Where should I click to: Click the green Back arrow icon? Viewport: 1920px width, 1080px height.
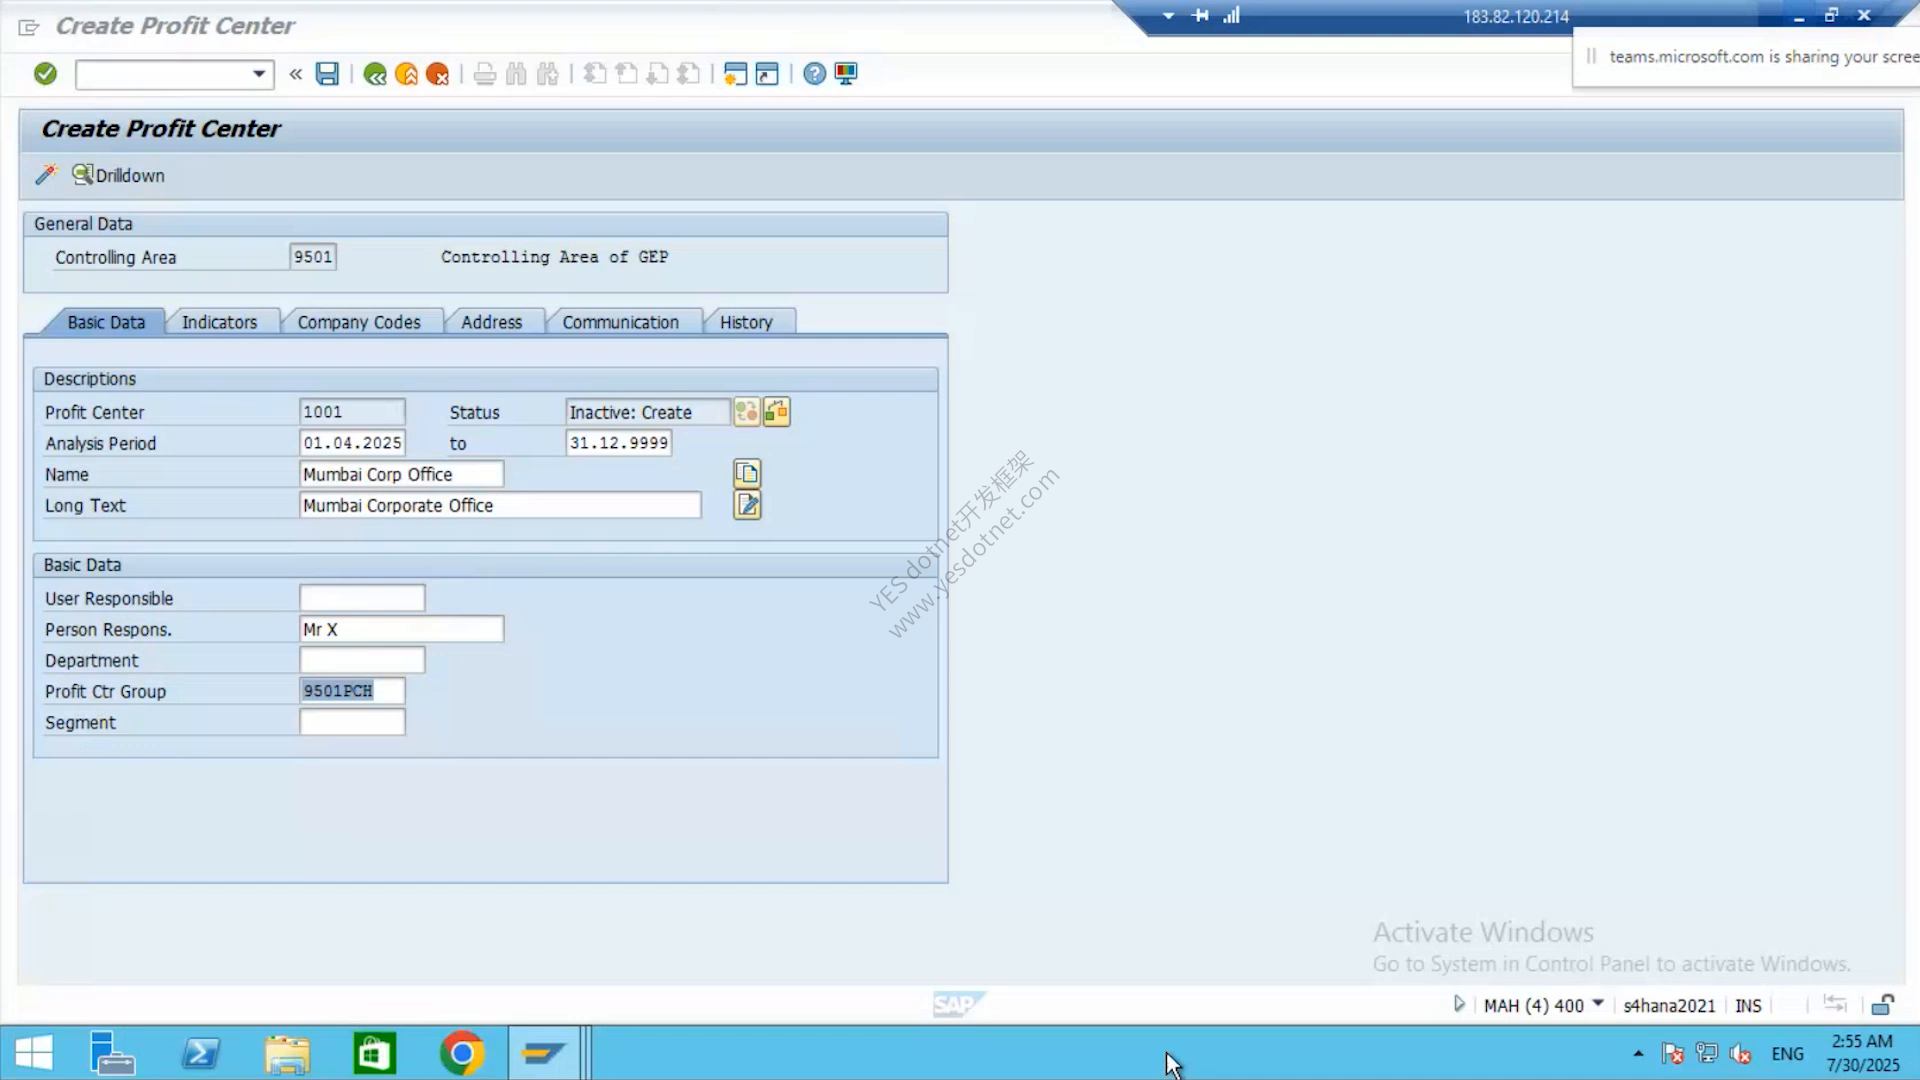pos(375,74)
